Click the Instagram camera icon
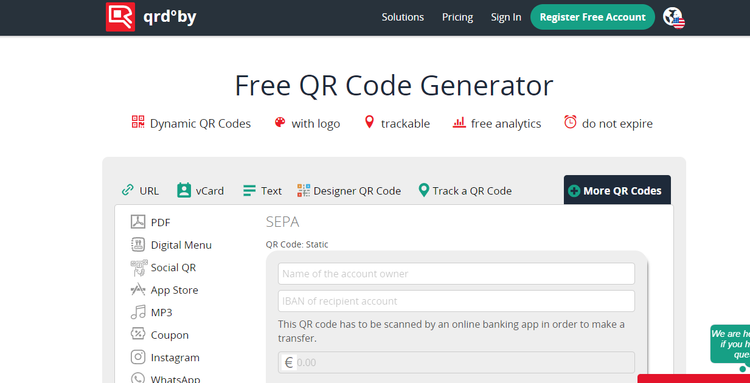Screen dimensions: 750x383 pos(138,357)
